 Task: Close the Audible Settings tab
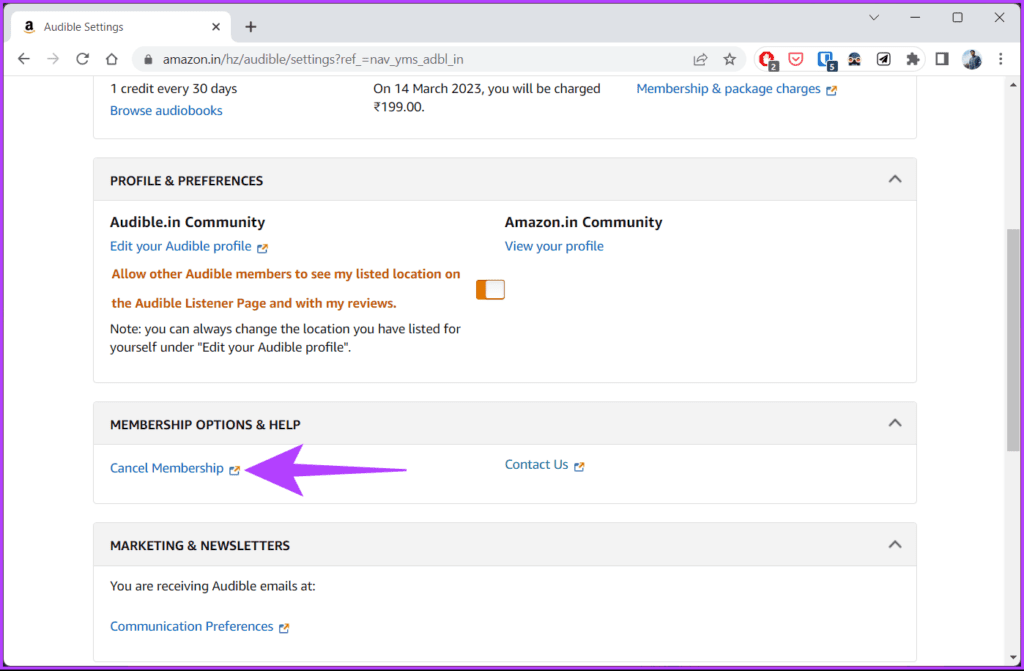pyautogui.click(x=216, y=27)
